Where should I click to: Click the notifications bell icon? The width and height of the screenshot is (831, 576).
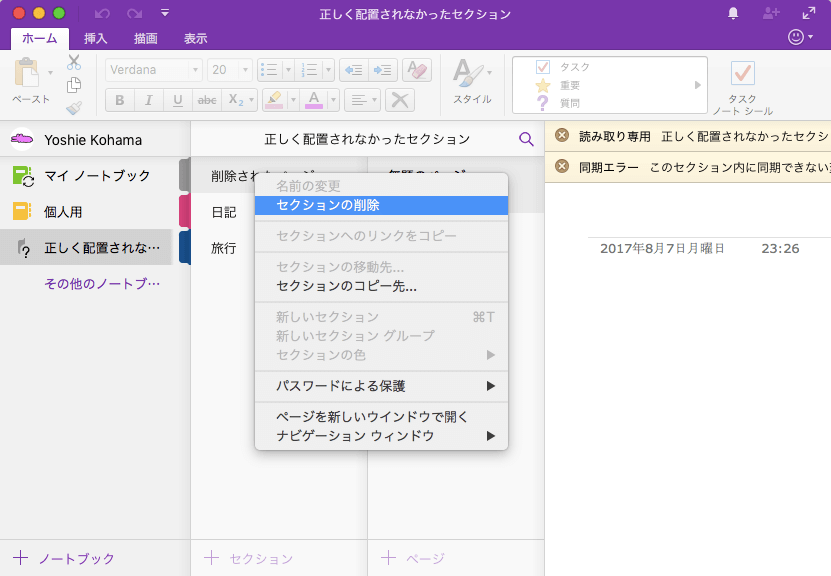[733, 14]
